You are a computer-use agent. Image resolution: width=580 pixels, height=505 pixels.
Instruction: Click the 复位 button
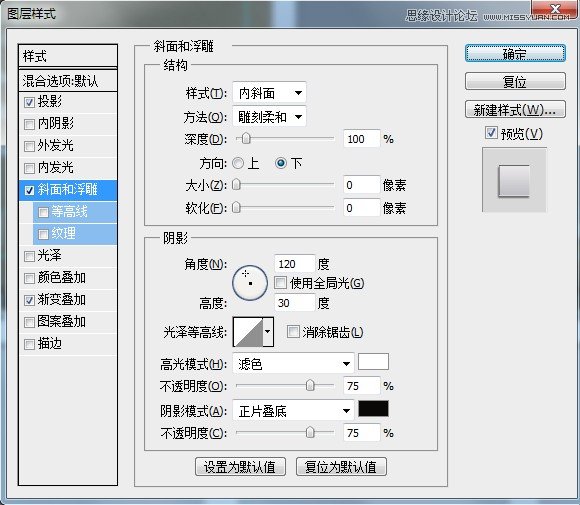pos(515,81)
